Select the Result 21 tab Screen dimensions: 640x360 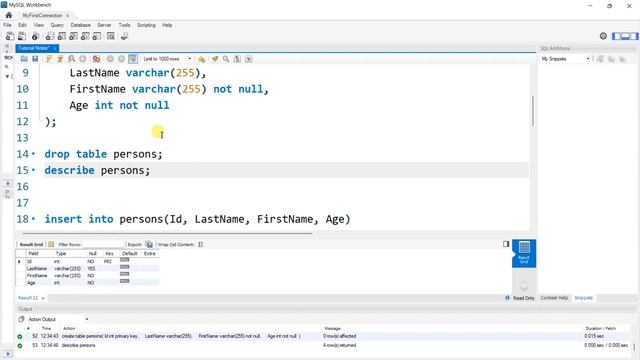(x=28, y=298)
